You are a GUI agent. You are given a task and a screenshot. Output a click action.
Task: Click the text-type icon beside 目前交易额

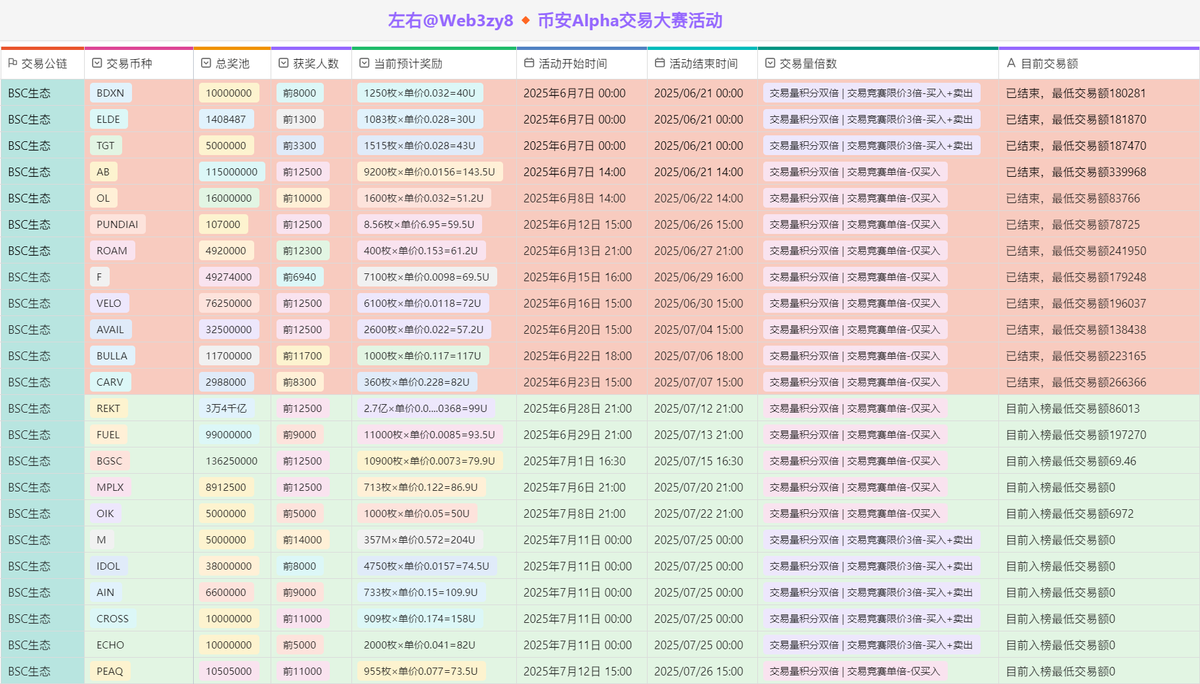pos(1011,64)
